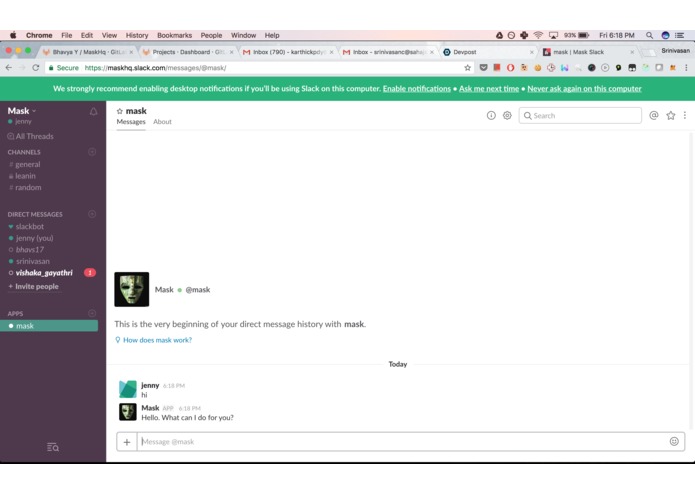Open the View menu in the menu bar
The image size is (695, 494).
click(109, 35)
